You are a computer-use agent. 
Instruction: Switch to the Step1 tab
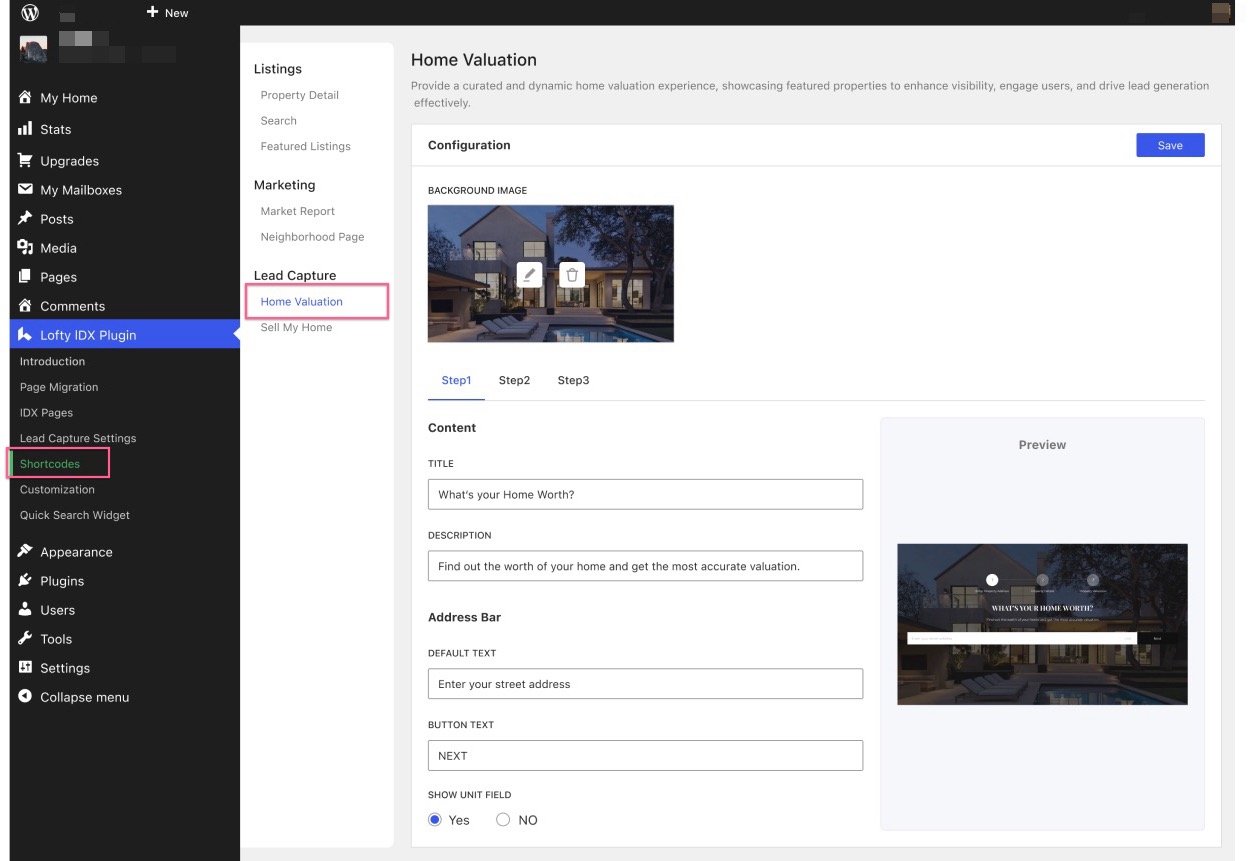[x=456, y=380]
